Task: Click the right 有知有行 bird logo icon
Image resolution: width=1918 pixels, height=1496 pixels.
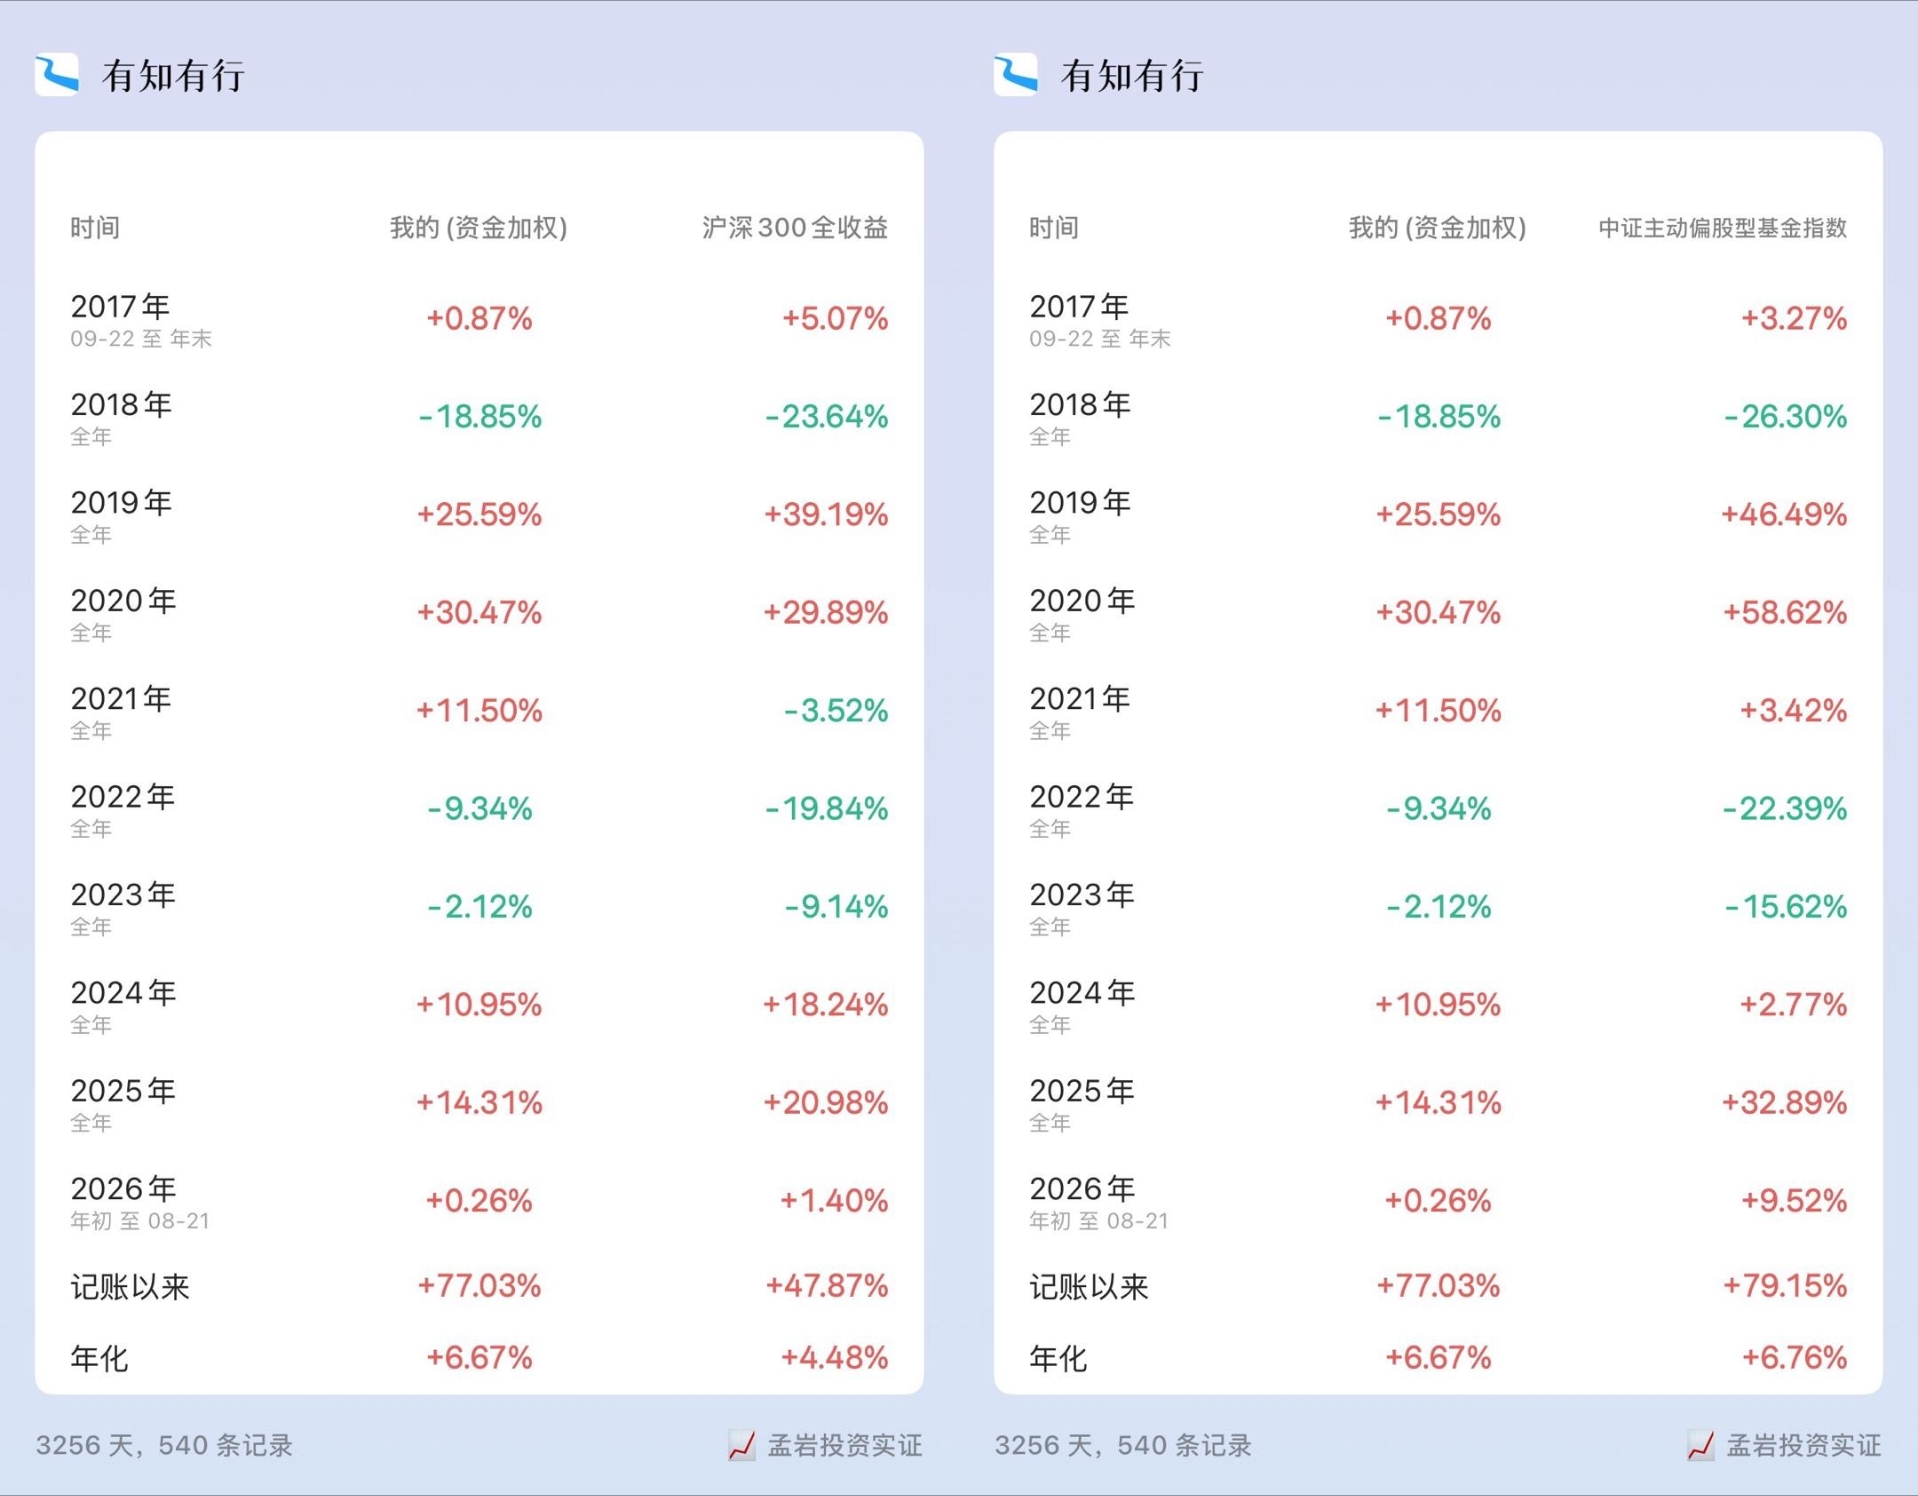Action: pyautogui.click(x=1016, y=75)
